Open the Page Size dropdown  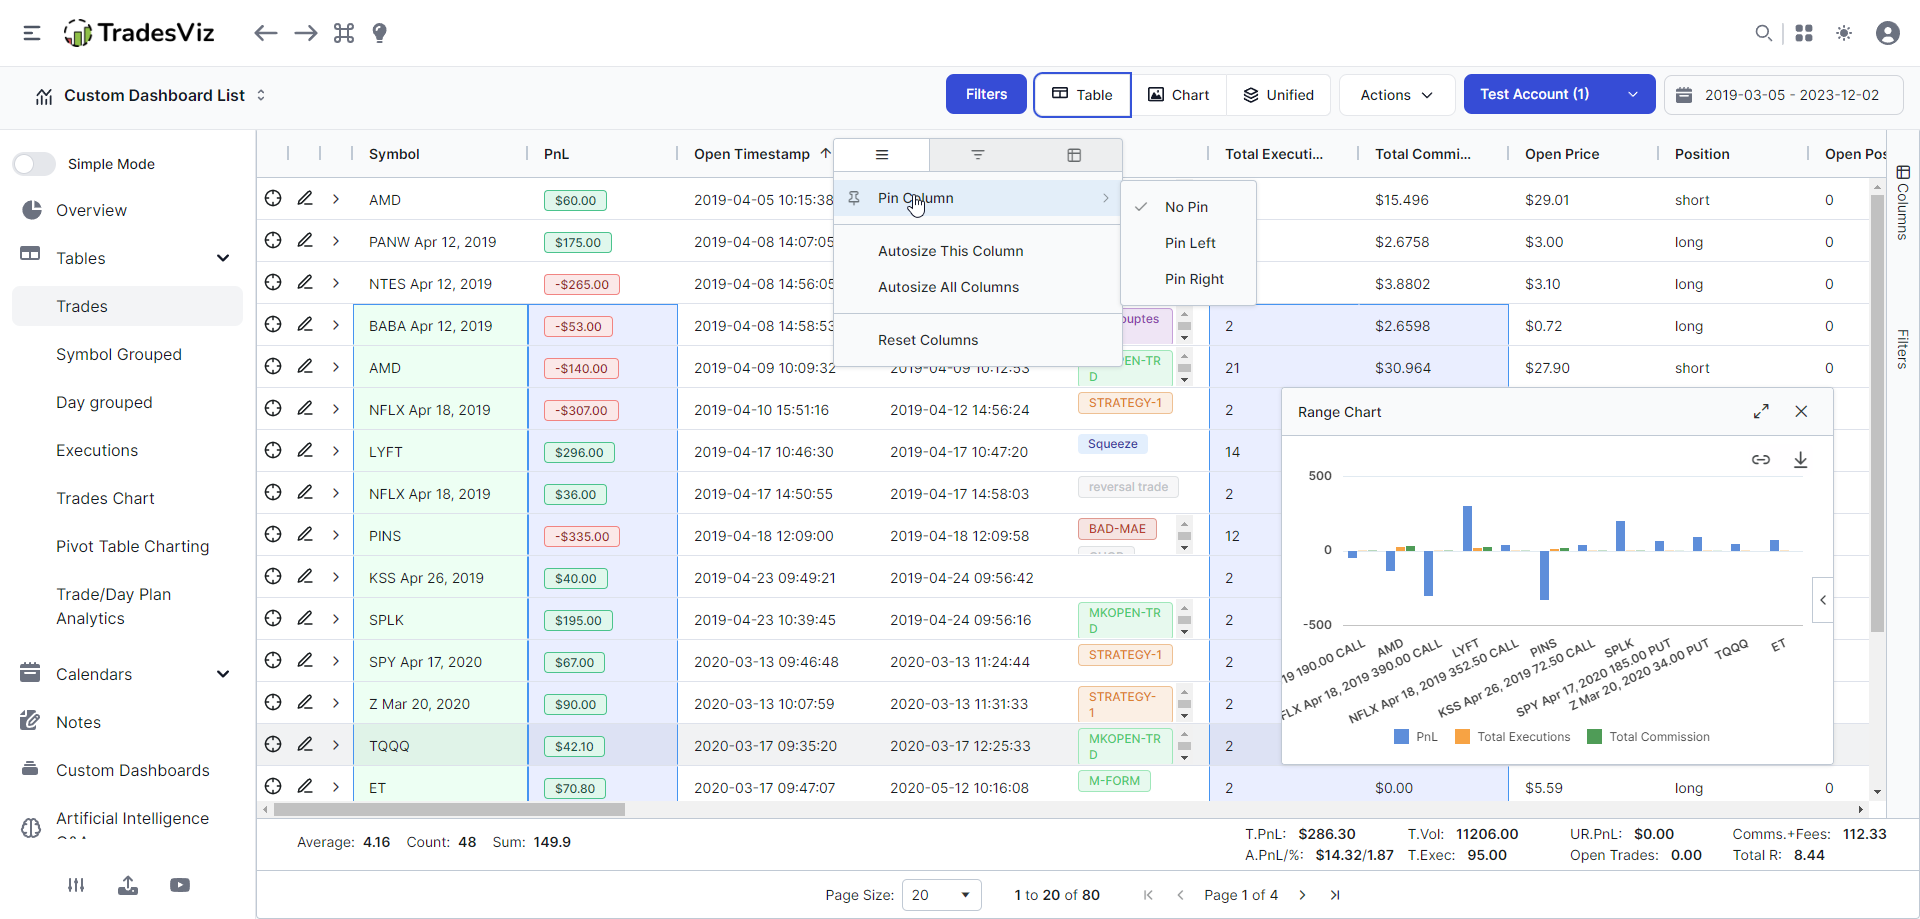(941, 895)
